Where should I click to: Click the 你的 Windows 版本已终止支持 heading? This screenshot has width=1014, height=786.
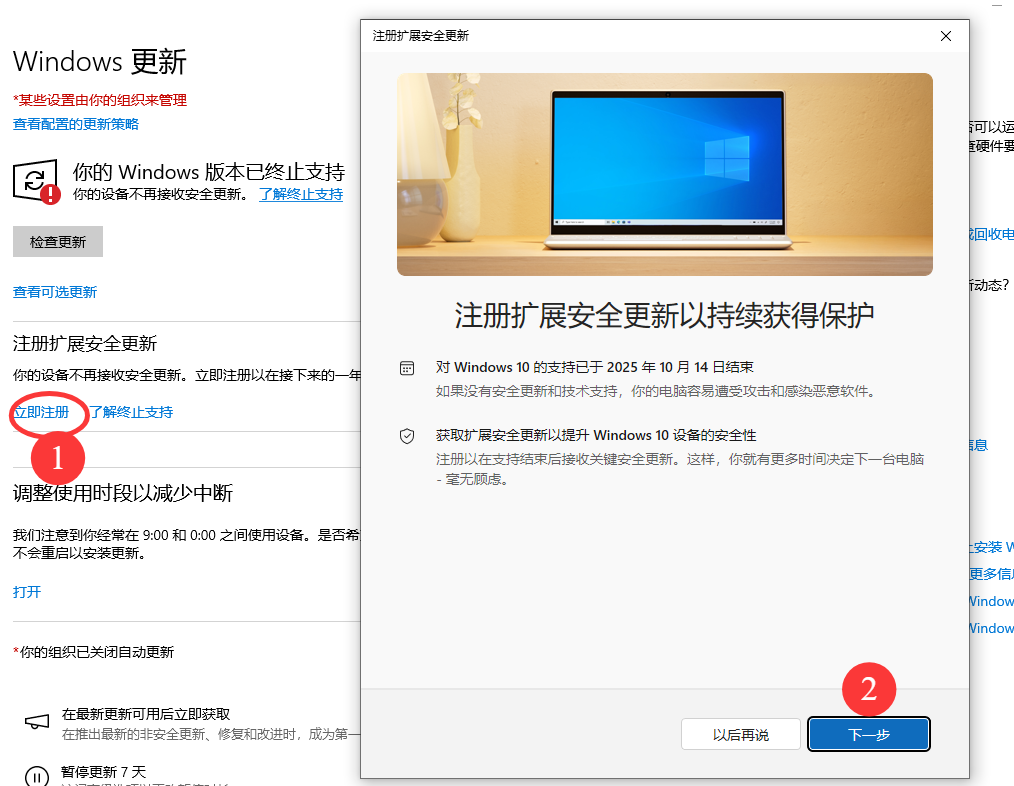[x=209, y=172]
